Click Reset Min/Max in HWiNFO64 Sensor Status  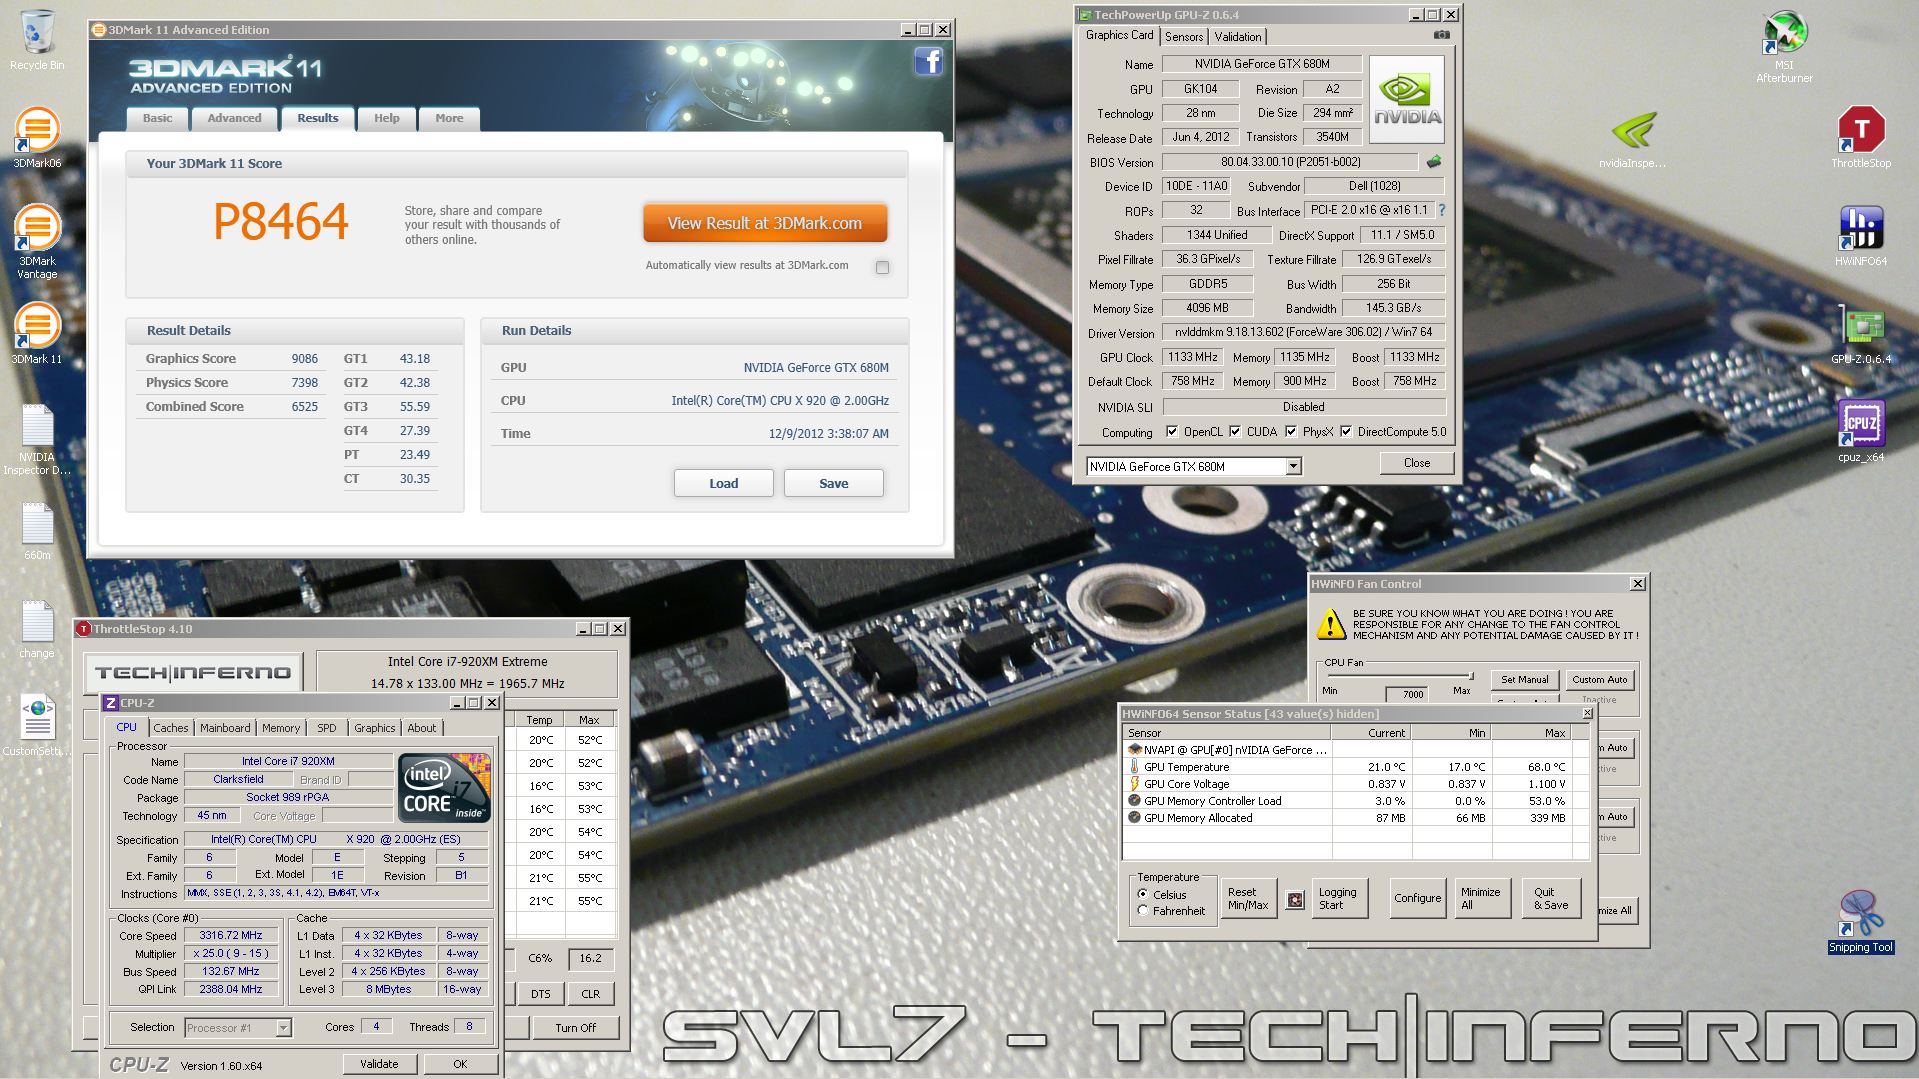[x=1247, y=898]
